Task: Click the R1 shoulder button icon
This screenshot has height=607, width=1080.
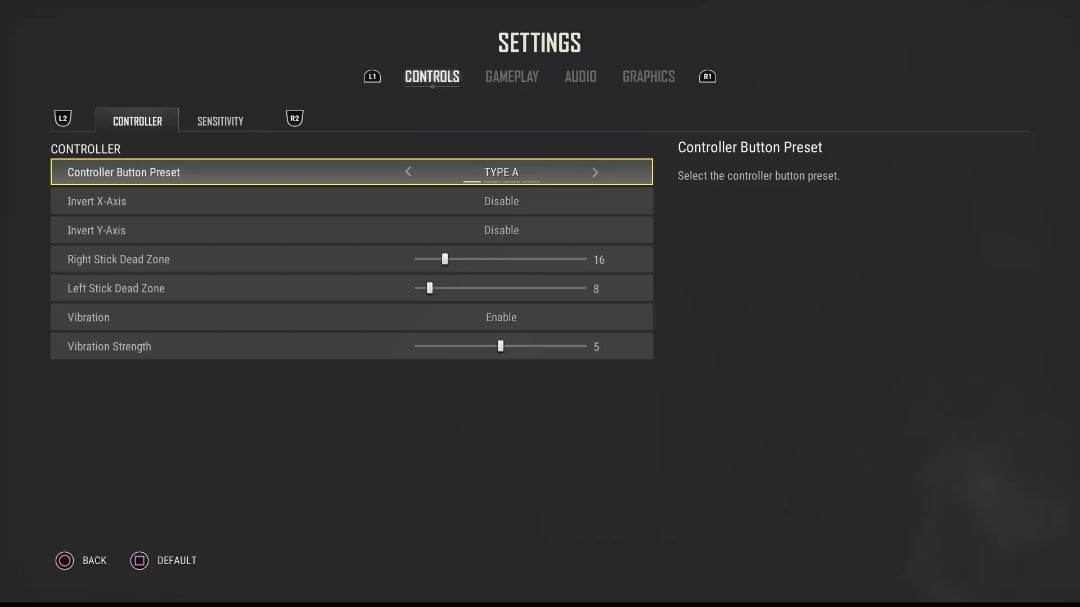Action: (707, 76)
